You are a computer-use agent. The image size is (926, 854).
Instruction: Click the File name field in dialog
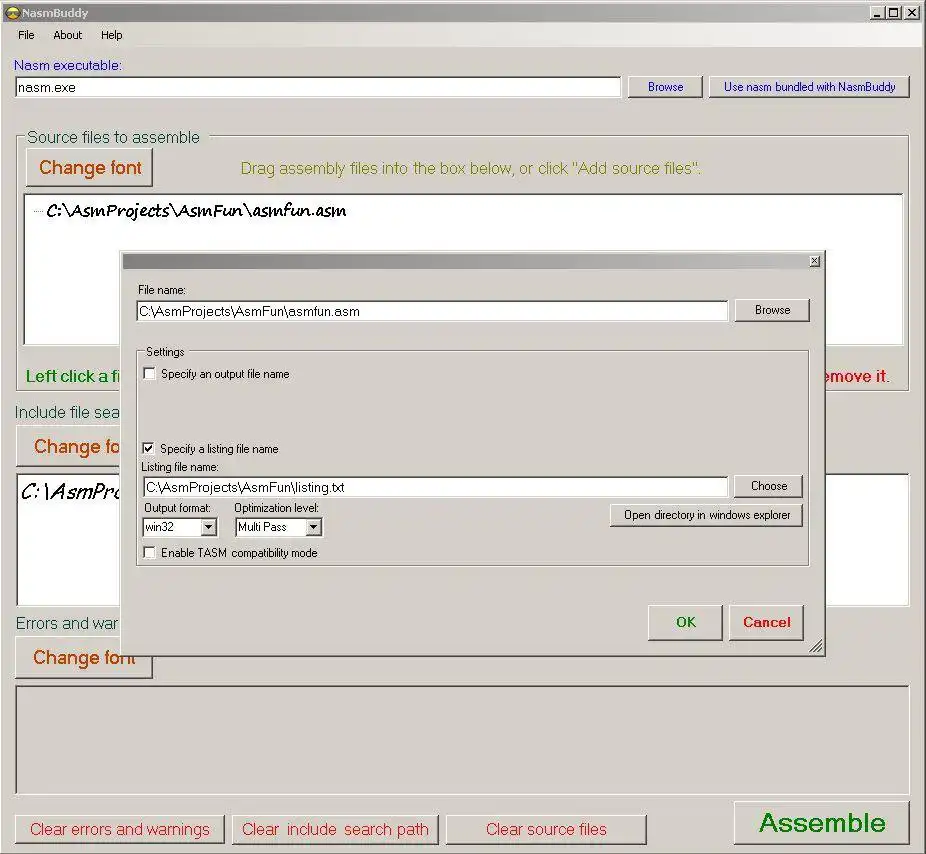(432, 311)
